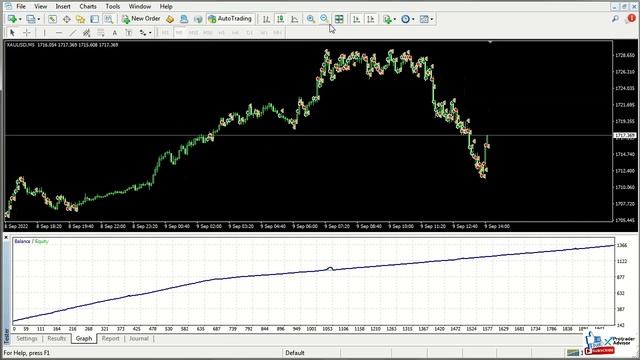Select the Text Label tool
Image resolution: width=640 pixels, height=360 pixels.
point(129,33)
